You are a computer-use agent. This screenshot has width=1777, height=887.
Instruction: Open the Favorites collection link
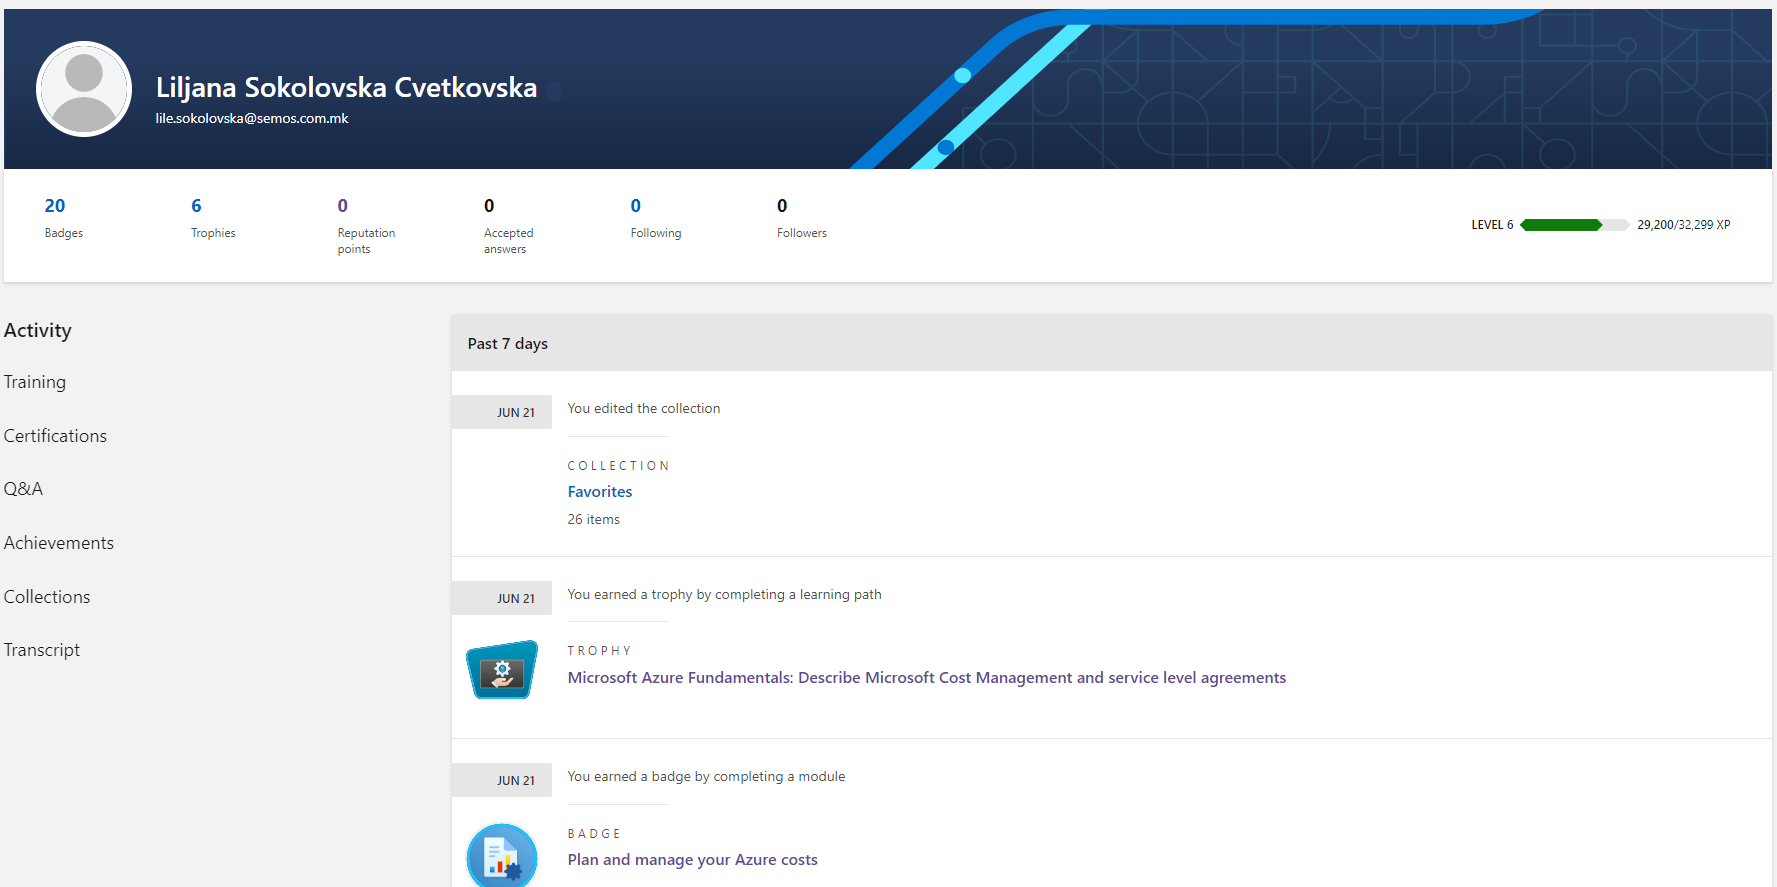[600, 492]
